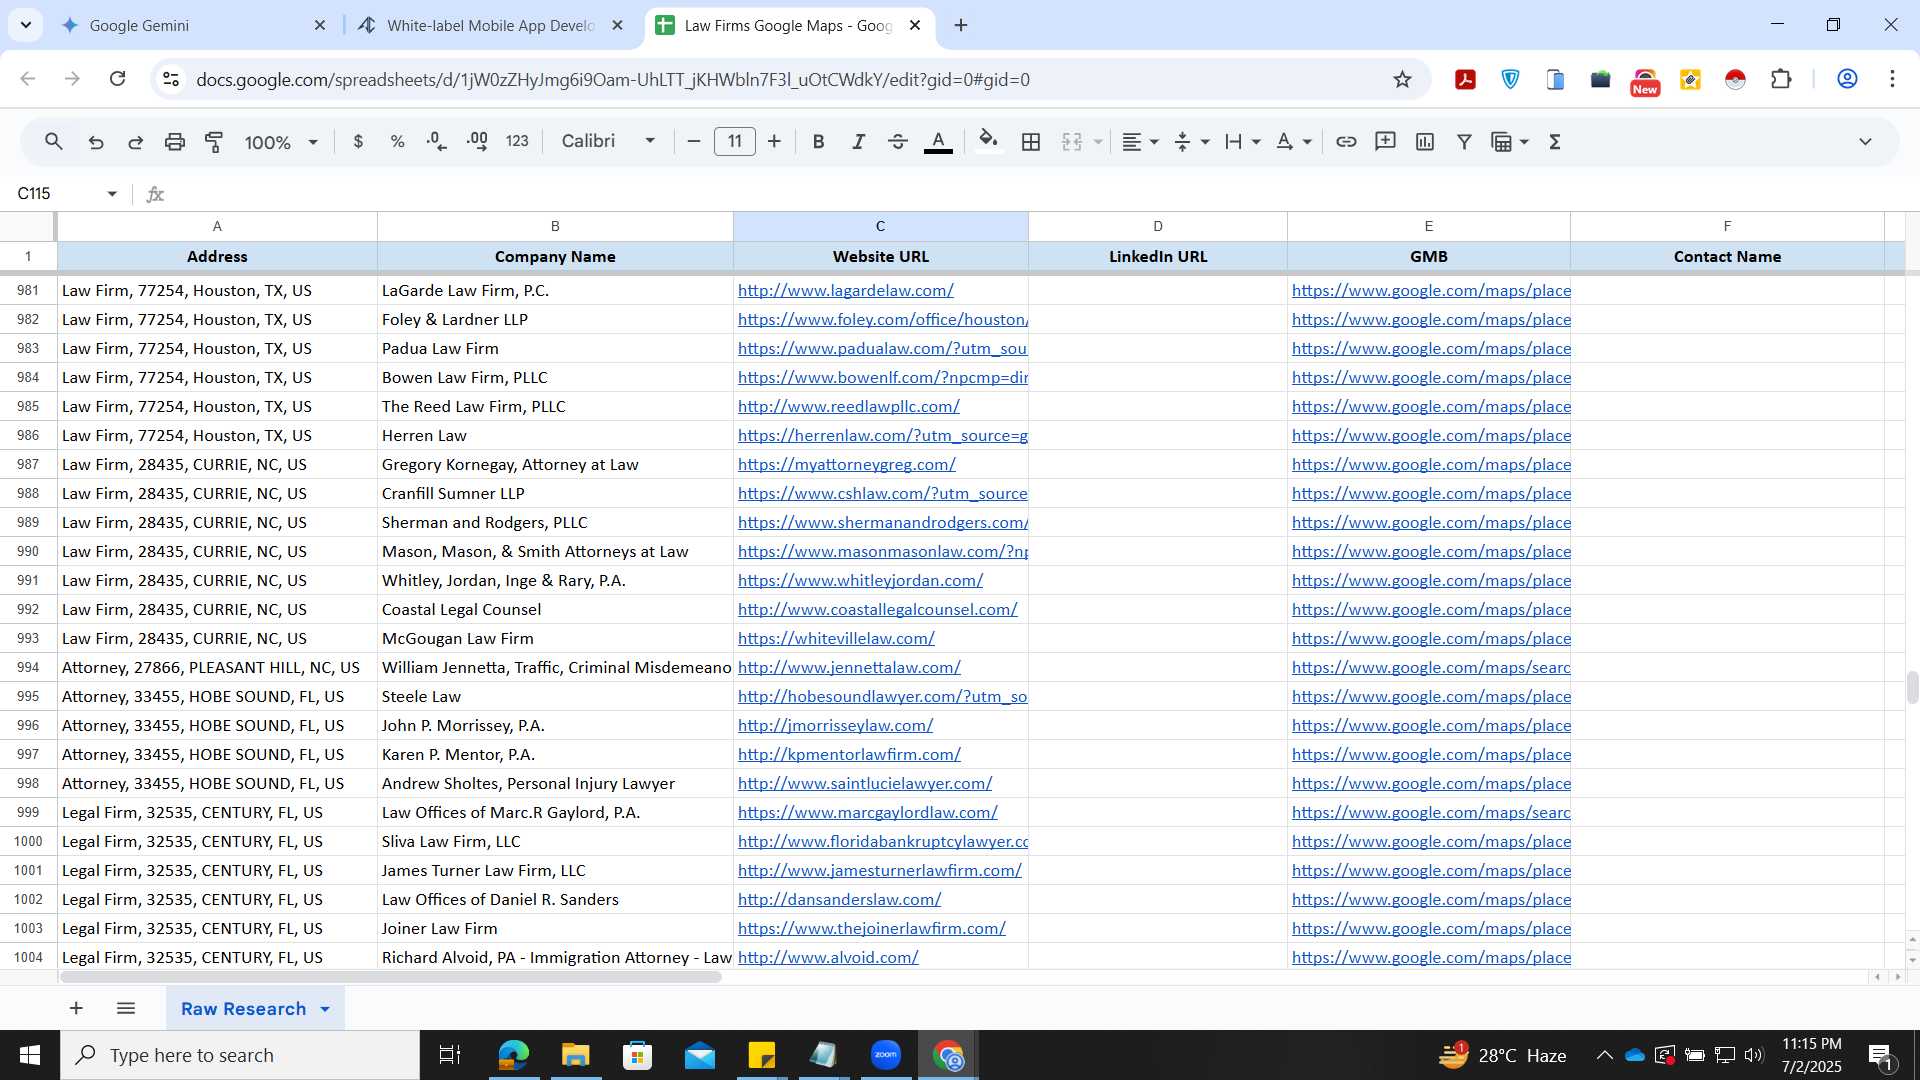Open more number formats (123)
Image resolution: width=1920 pixels, height=1080 pixels.
(x=517, y=142)
